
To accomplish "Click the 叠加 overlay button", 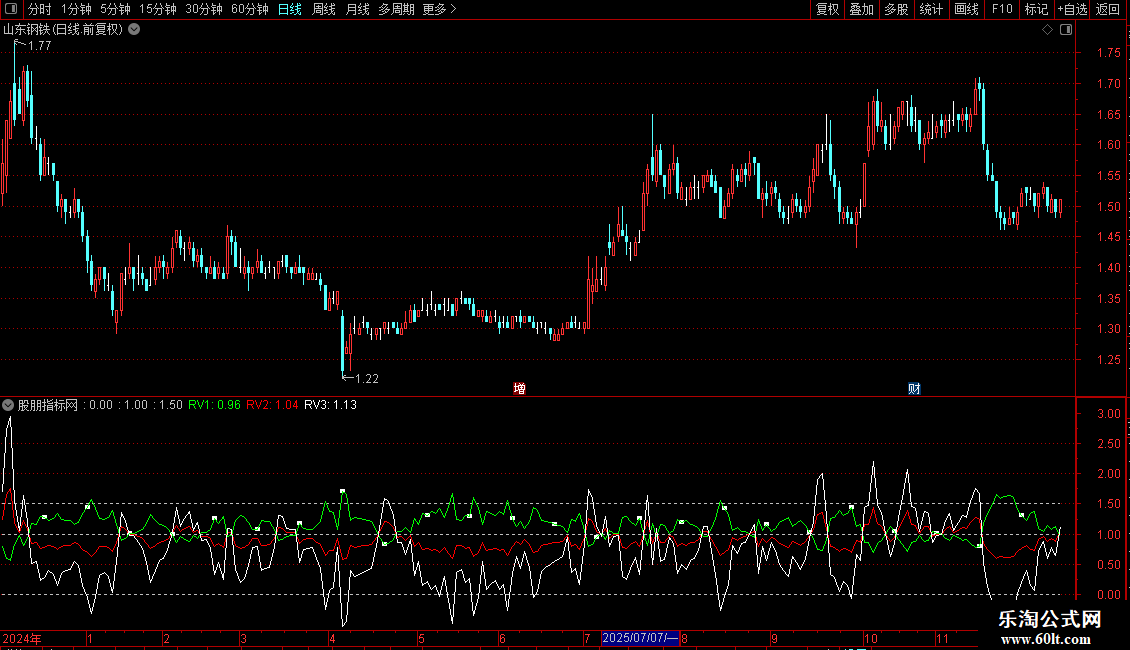I will pyautogui.click(x=862, y=9).
